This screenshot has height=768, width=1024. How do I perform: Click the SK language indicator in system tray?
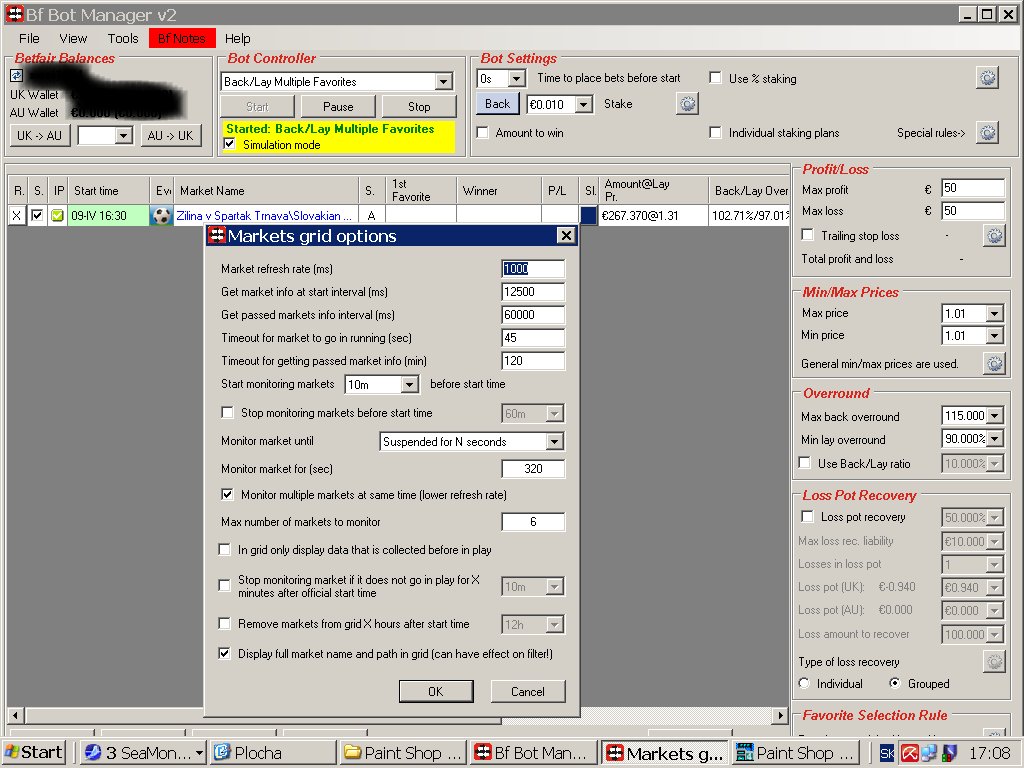887,753
